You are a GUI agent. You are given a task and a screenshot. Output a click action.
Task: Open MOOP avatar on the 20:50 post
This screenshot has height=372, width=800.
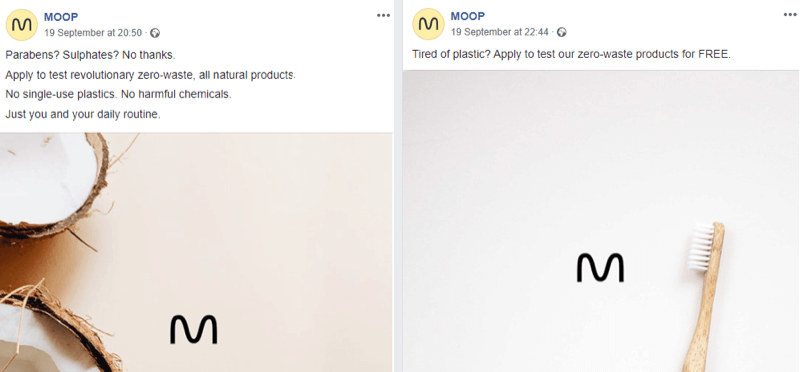[x=21, y=24]
